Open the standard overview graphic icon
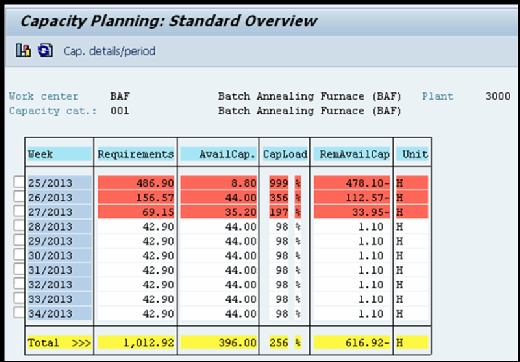The image size is (520, 362). pos(23,50)
